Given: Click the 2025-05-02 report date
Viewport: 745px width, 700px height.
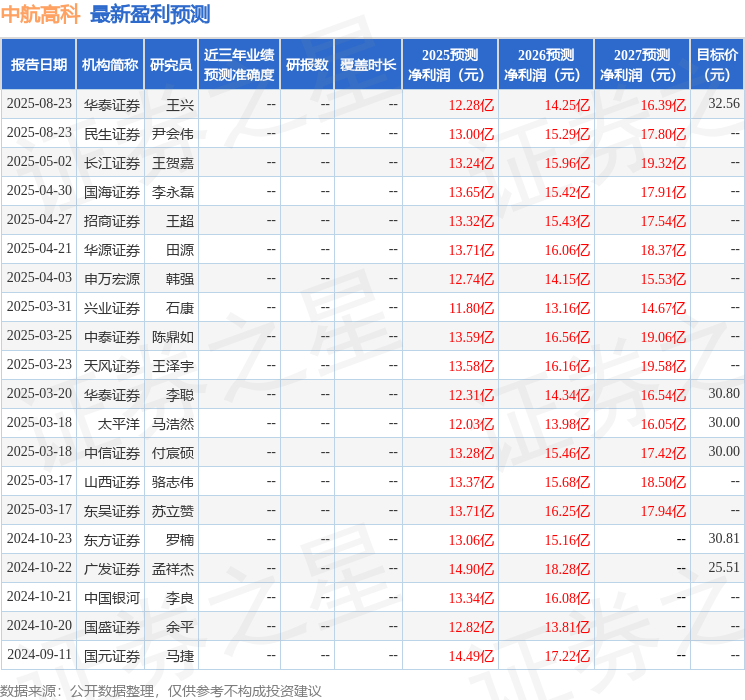Looking at the screenshot, I should (x=39, y=162).
